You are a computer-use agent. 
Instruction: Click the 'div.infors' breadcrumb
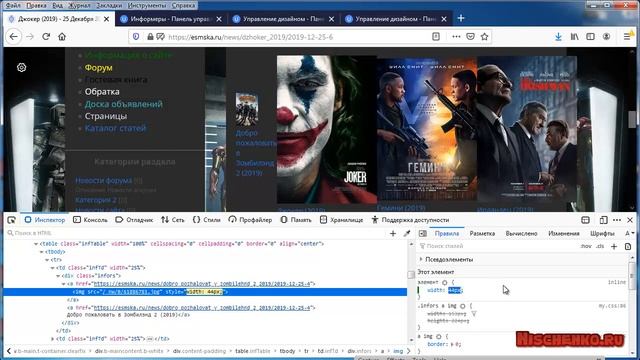tap(359, 351)
